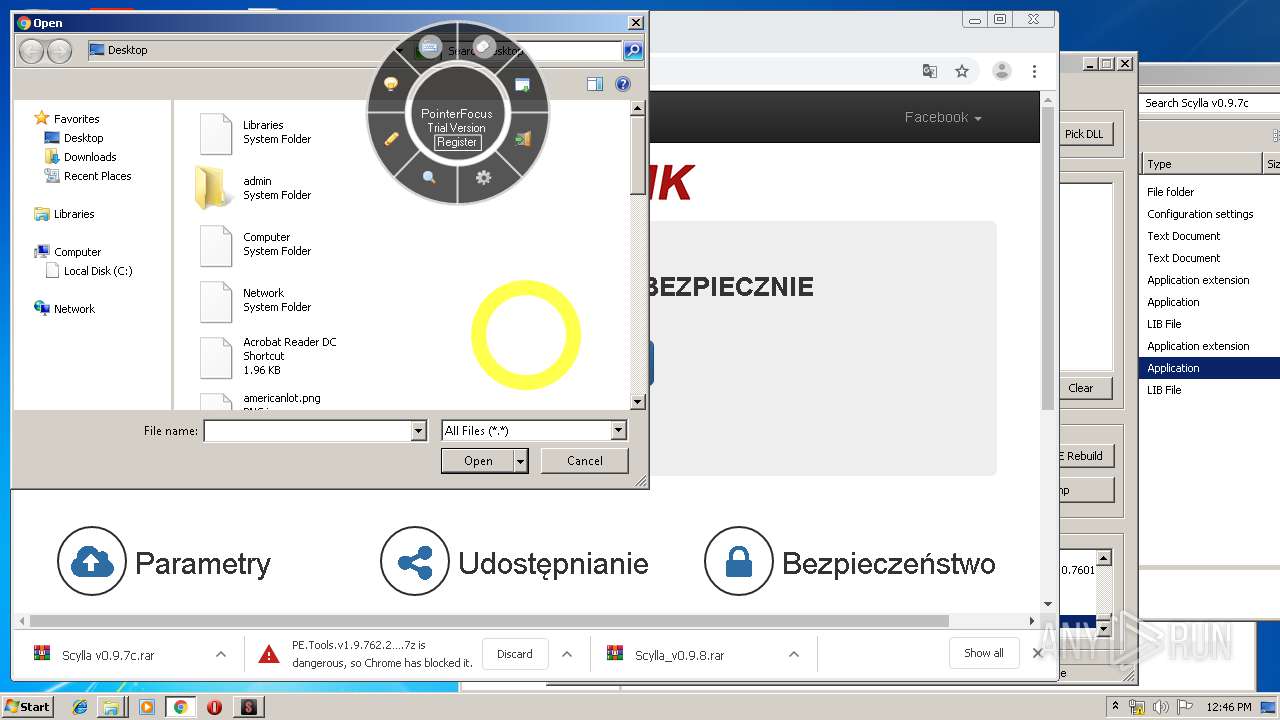Toggle the preview pane icon
This screenshot has width=1280, height=720.
(x=595, y=85)
